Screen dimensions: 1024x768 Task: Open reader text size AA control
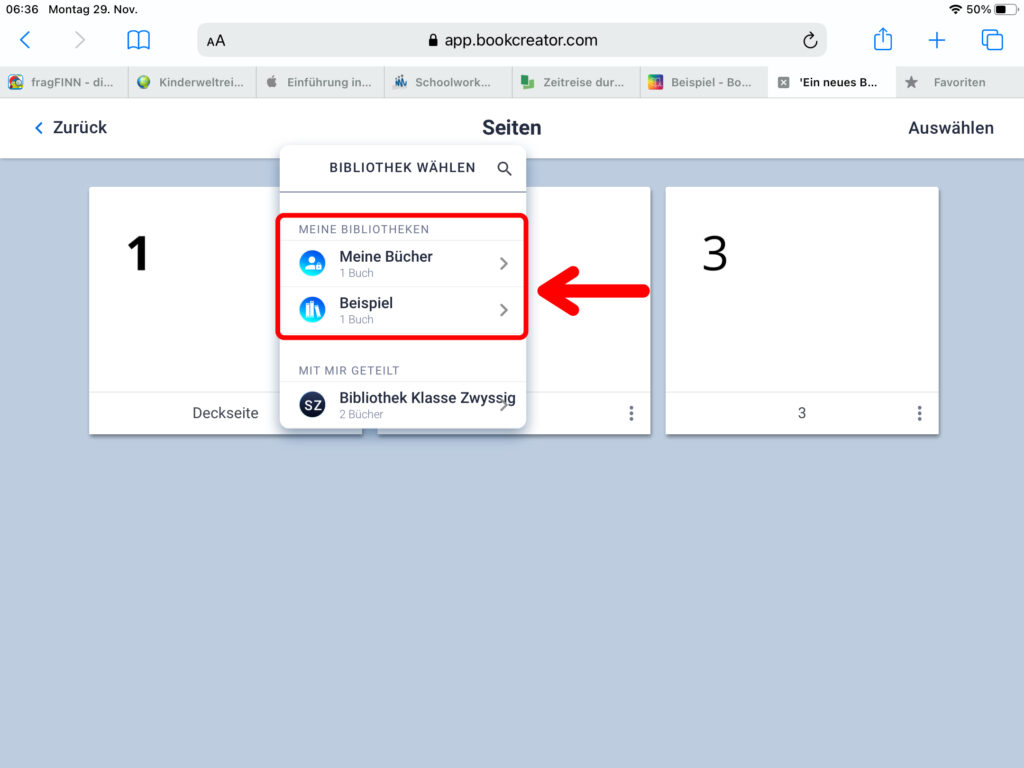coord(216,41)
